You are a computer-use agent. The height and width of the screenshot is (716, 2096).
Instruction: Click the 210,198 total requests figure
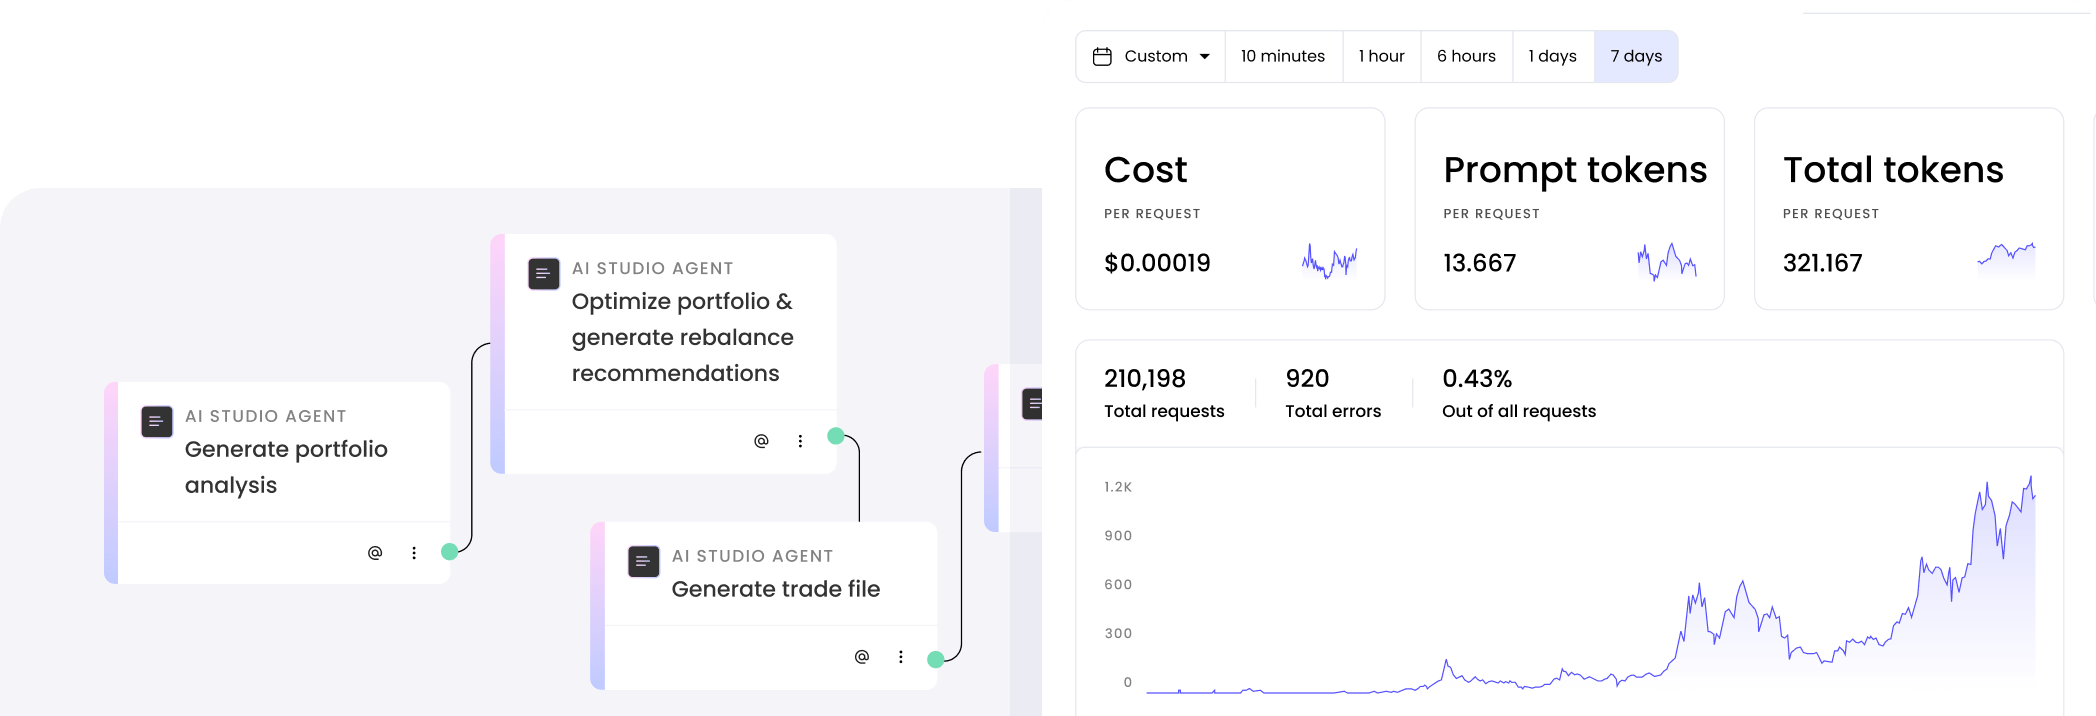(1144, 379)
